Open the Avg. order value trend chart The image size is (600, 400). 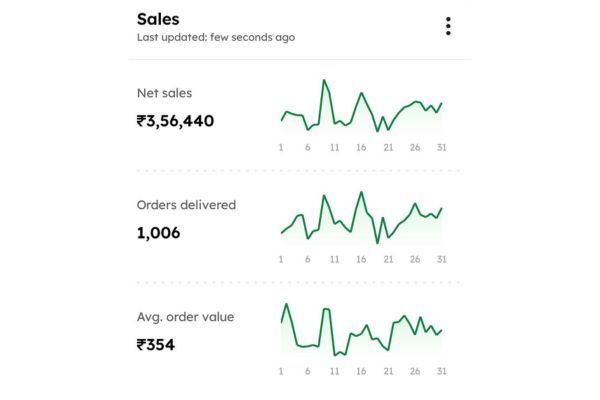361,330
